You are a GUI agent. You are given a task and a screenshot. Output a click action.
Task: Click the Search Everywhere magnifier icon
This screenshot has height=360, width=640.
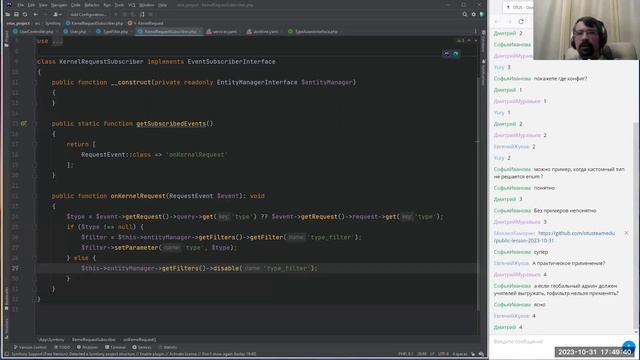click(464, 14)
